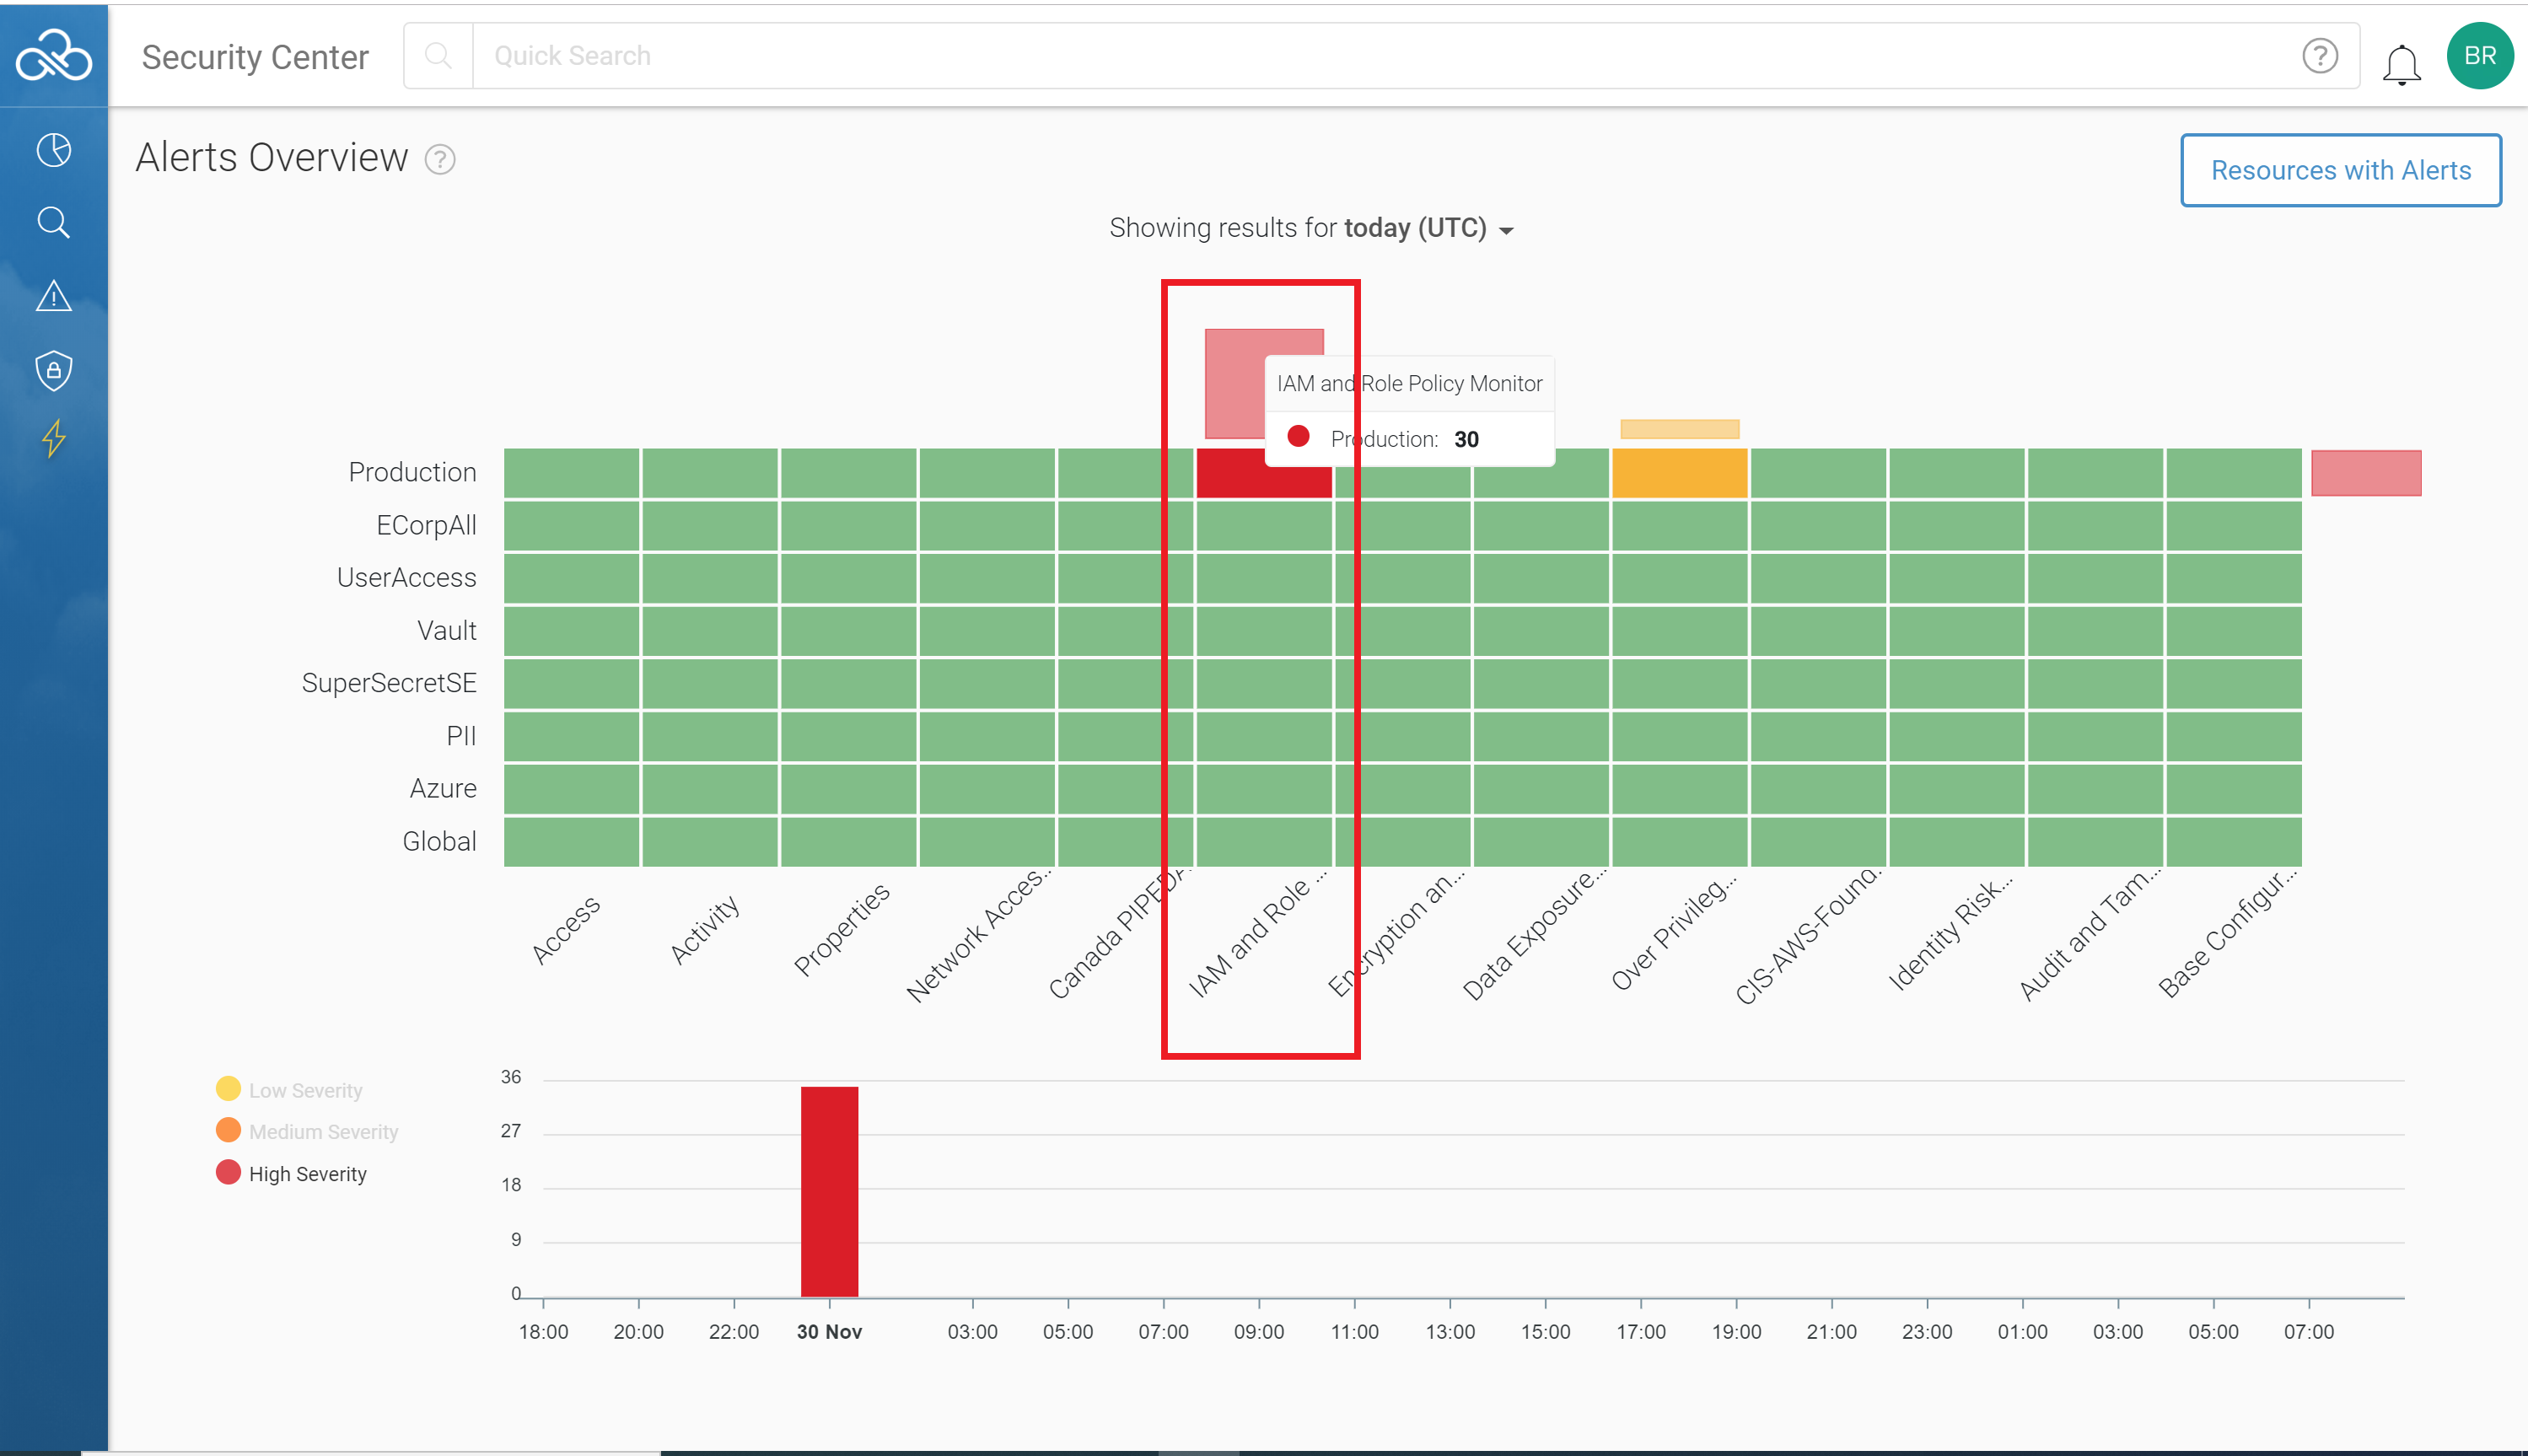Screen dimensions: 2528x1456
Task: Select the PII row label
Action: 461,736
